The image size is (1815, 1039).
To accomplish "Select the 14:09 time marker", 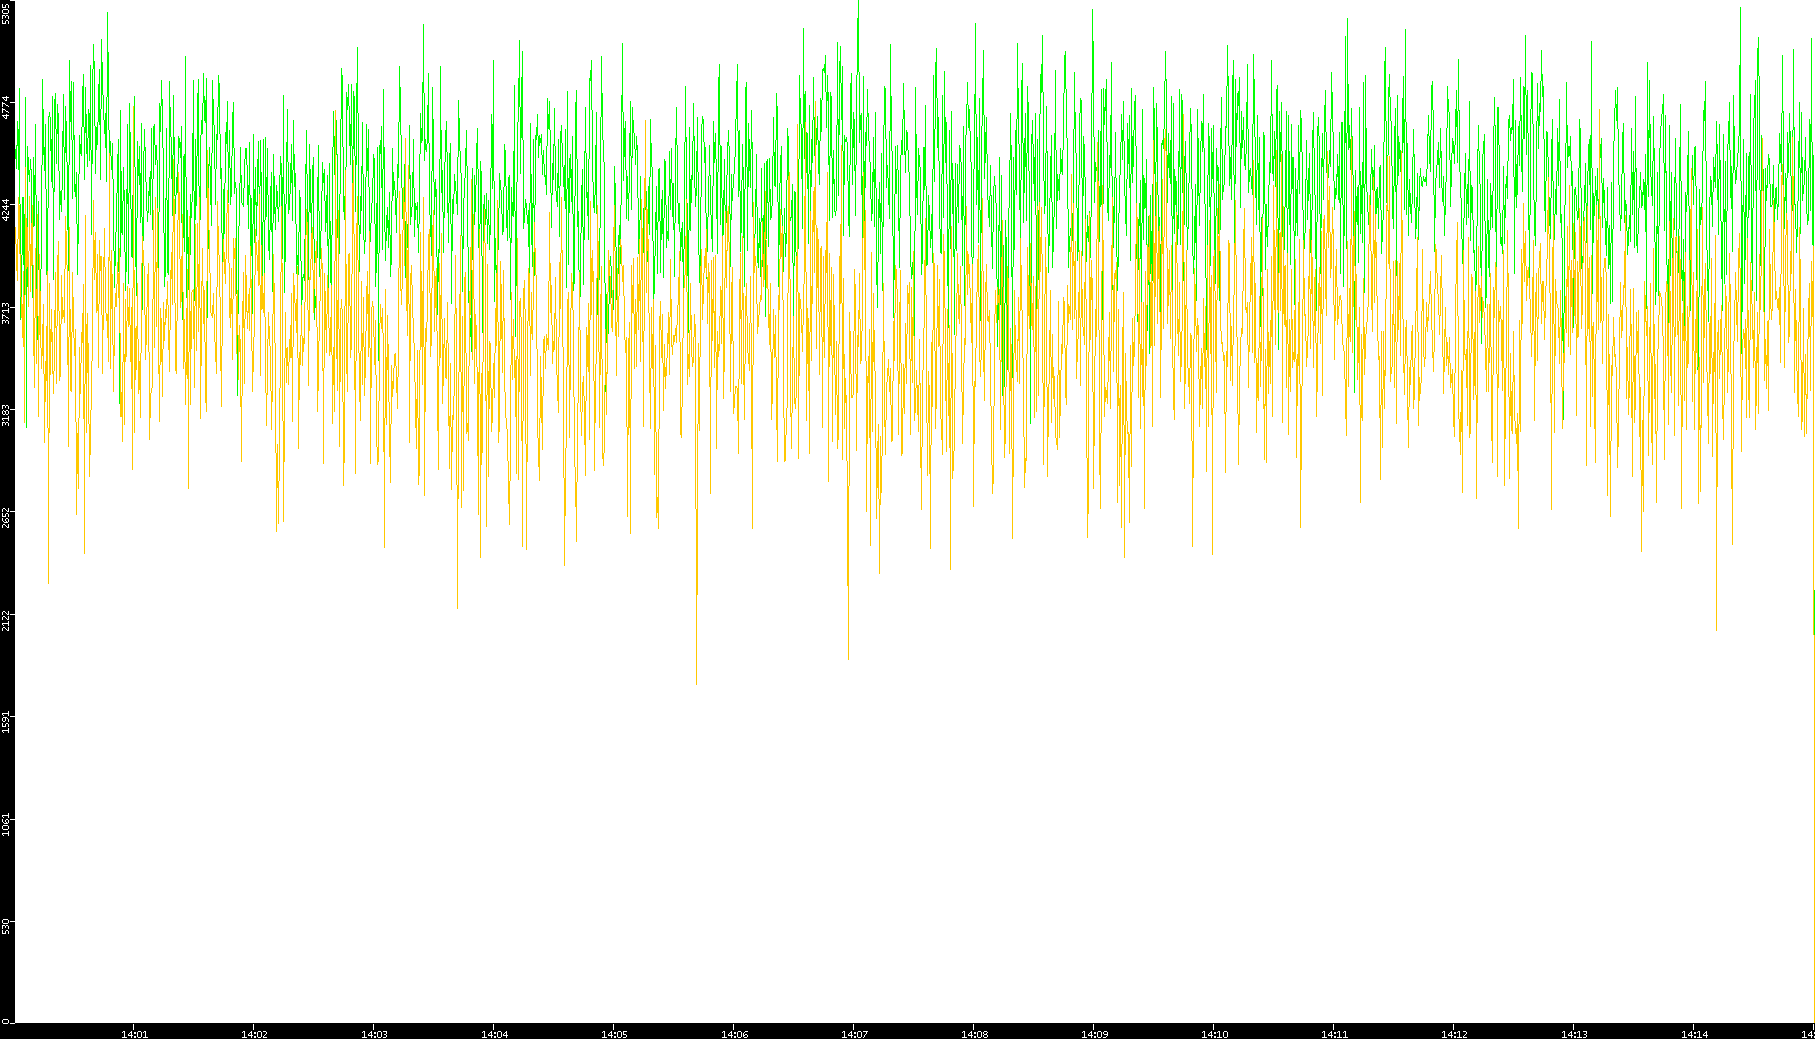I will tap(1094, 1034).
